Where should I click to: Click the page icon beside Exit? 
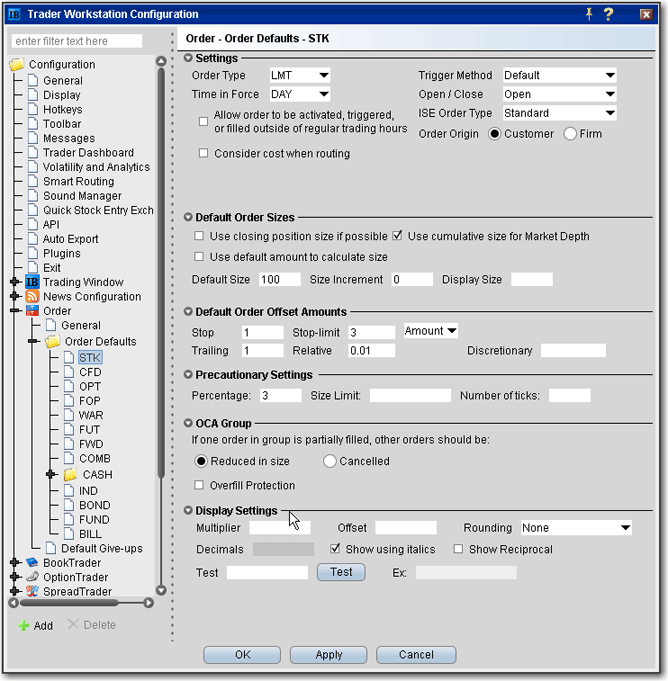(x=33, y=267)
